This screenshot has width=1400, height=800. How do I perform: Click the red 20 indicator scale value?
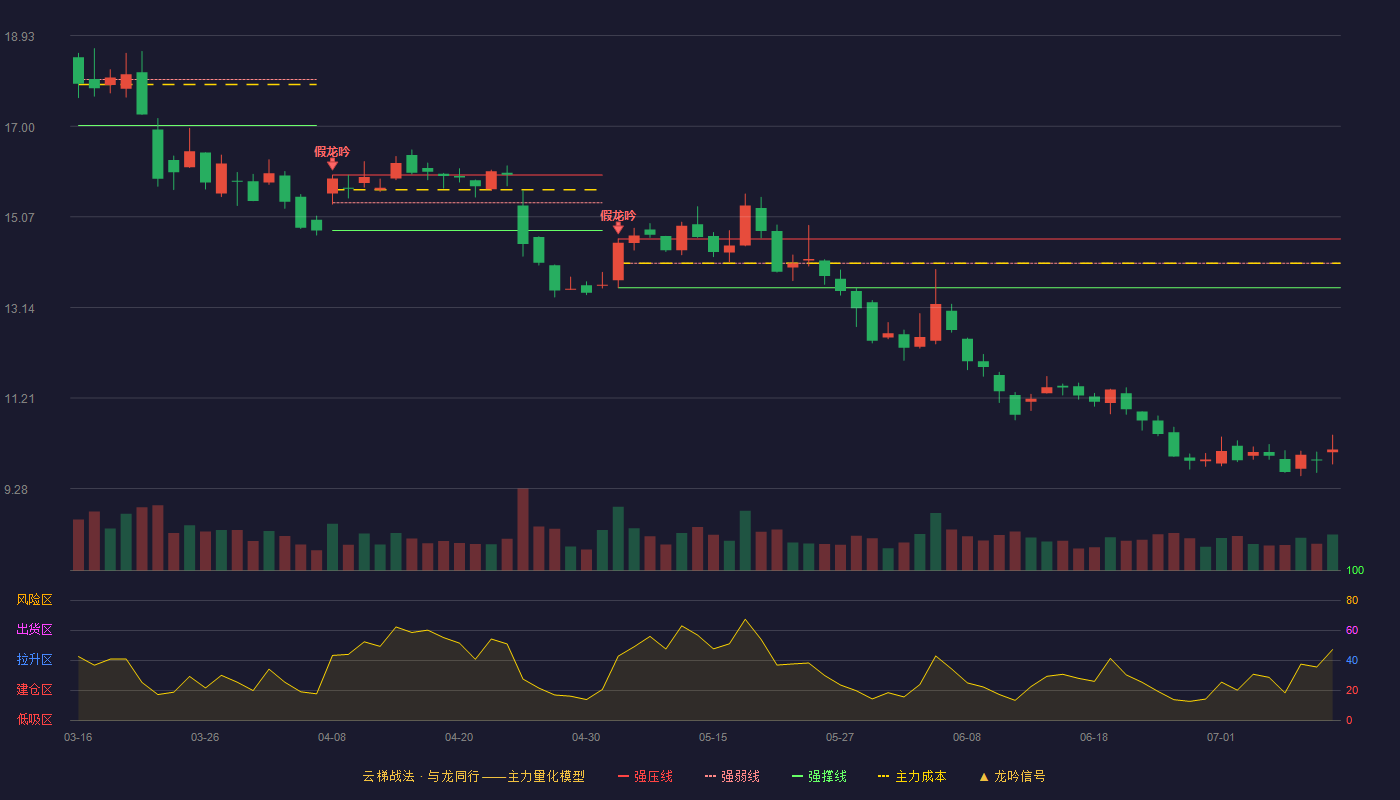click(x=1352, y=690)
